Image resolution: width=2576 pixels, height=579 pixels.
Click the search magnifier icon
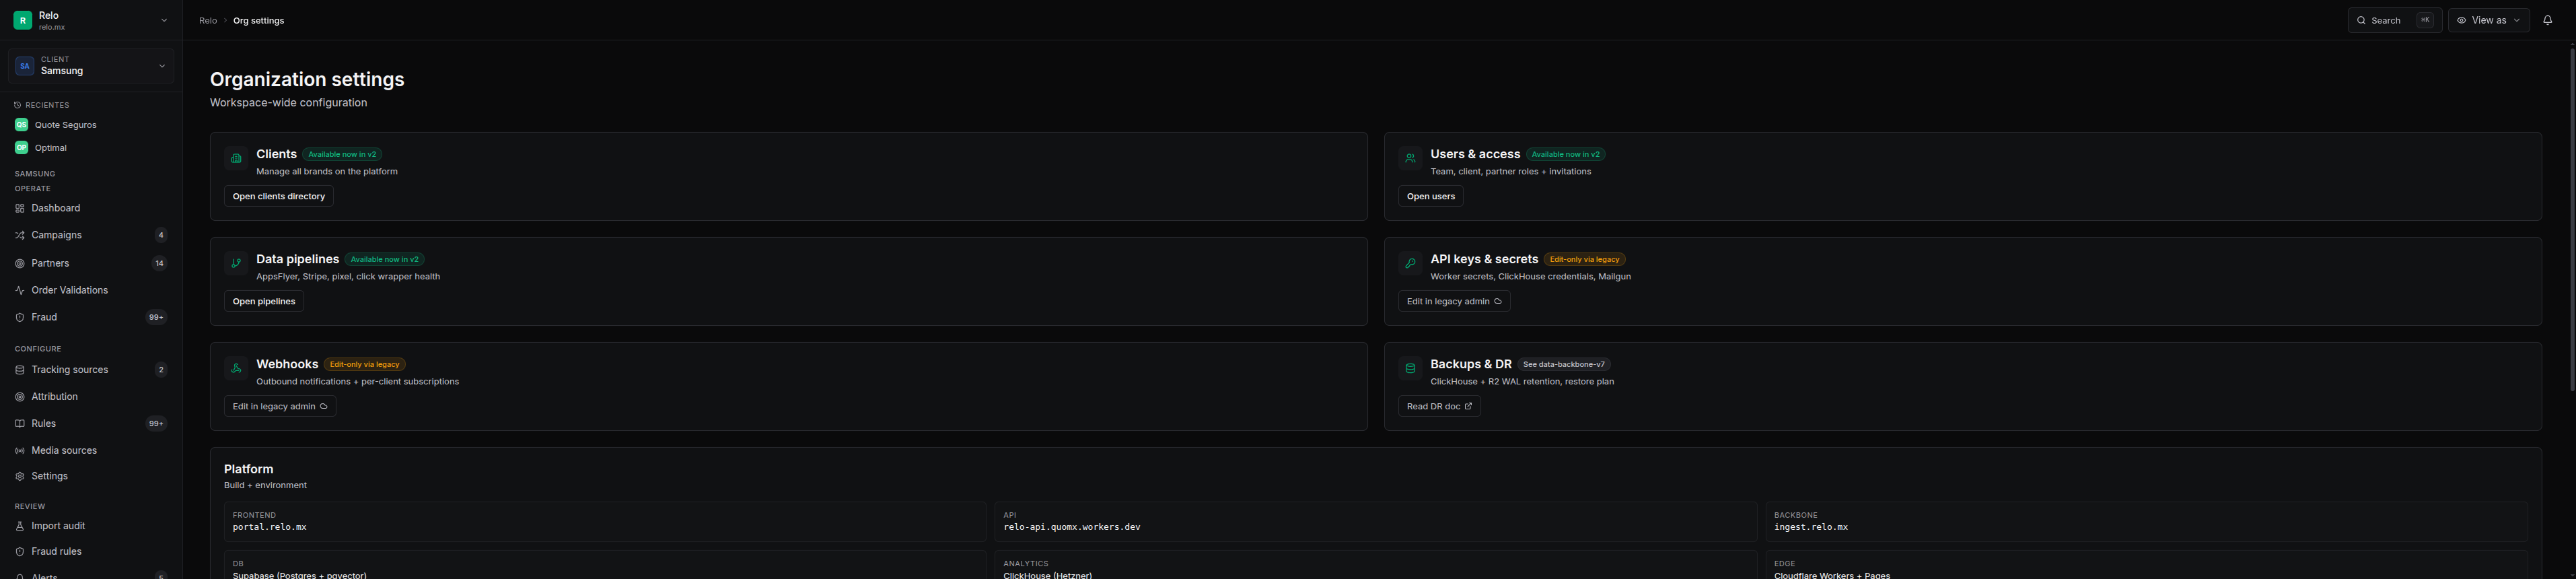coord(2361,20)
